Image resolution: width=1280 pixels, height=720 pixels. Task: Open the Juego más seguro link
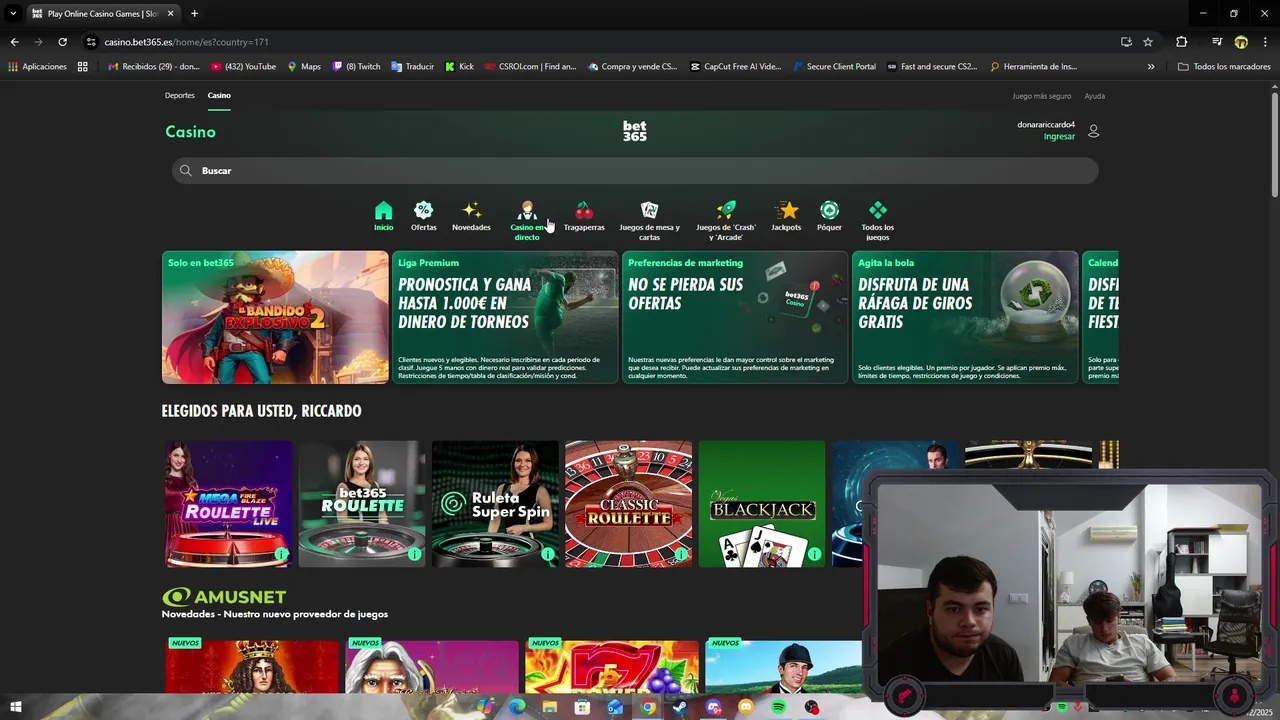tap(1042, 96)
